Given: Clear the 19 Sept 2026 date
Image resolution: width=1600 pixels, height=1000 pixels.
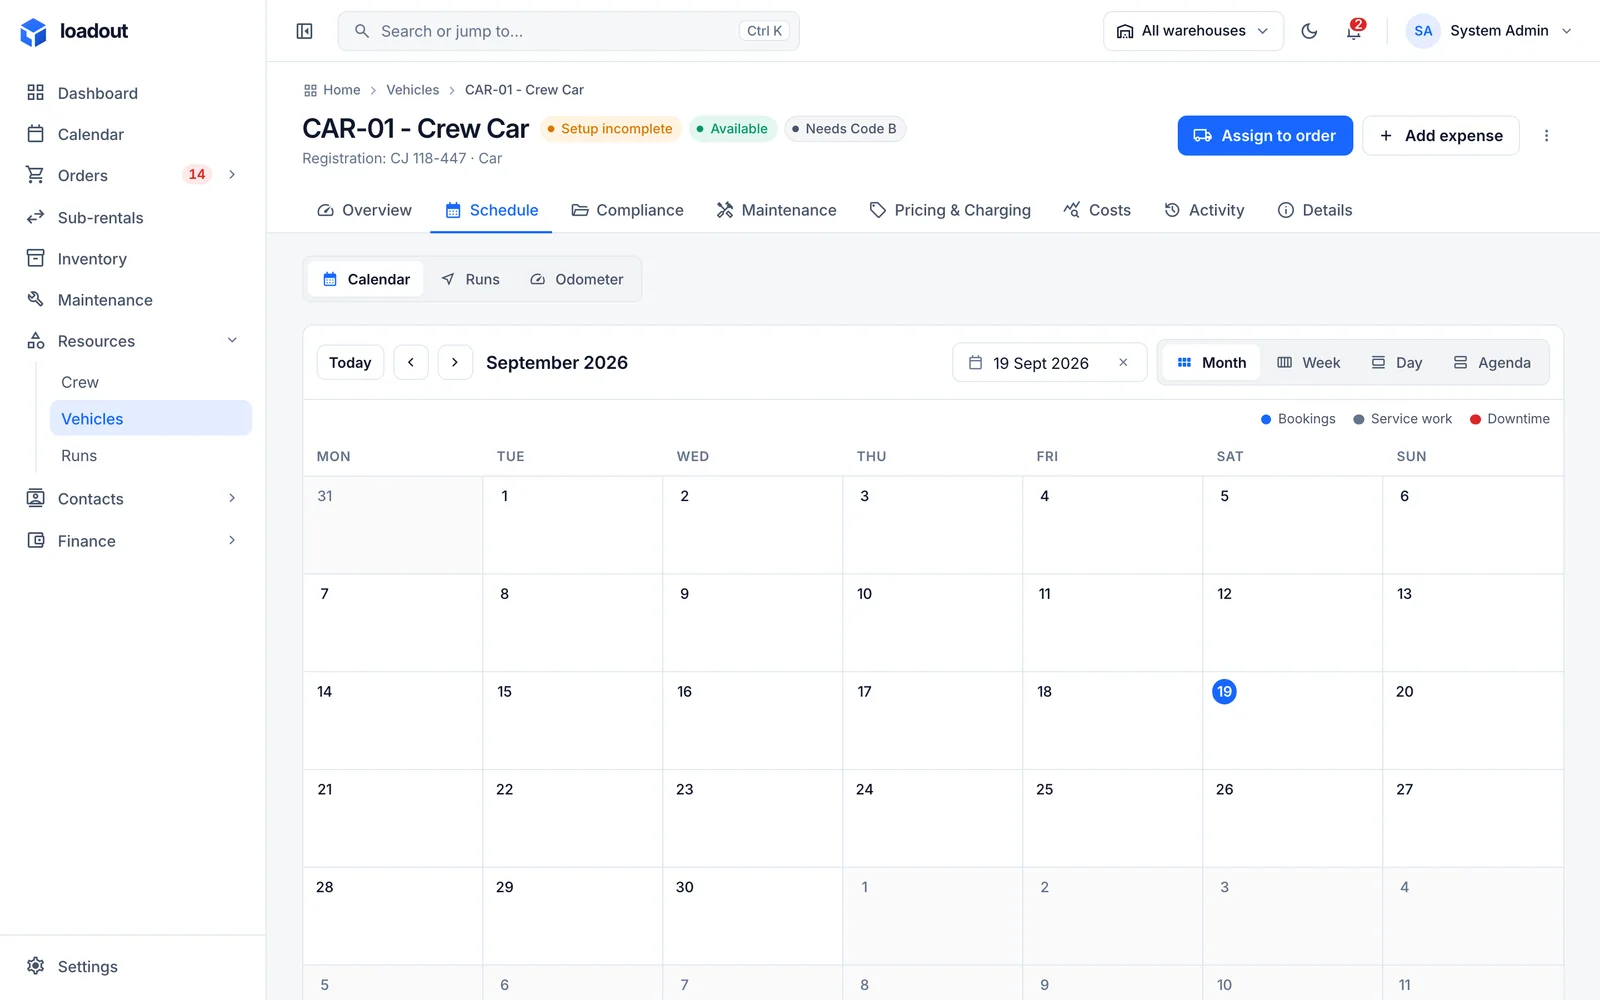Looking at the screenshot, I should 1123,363.
